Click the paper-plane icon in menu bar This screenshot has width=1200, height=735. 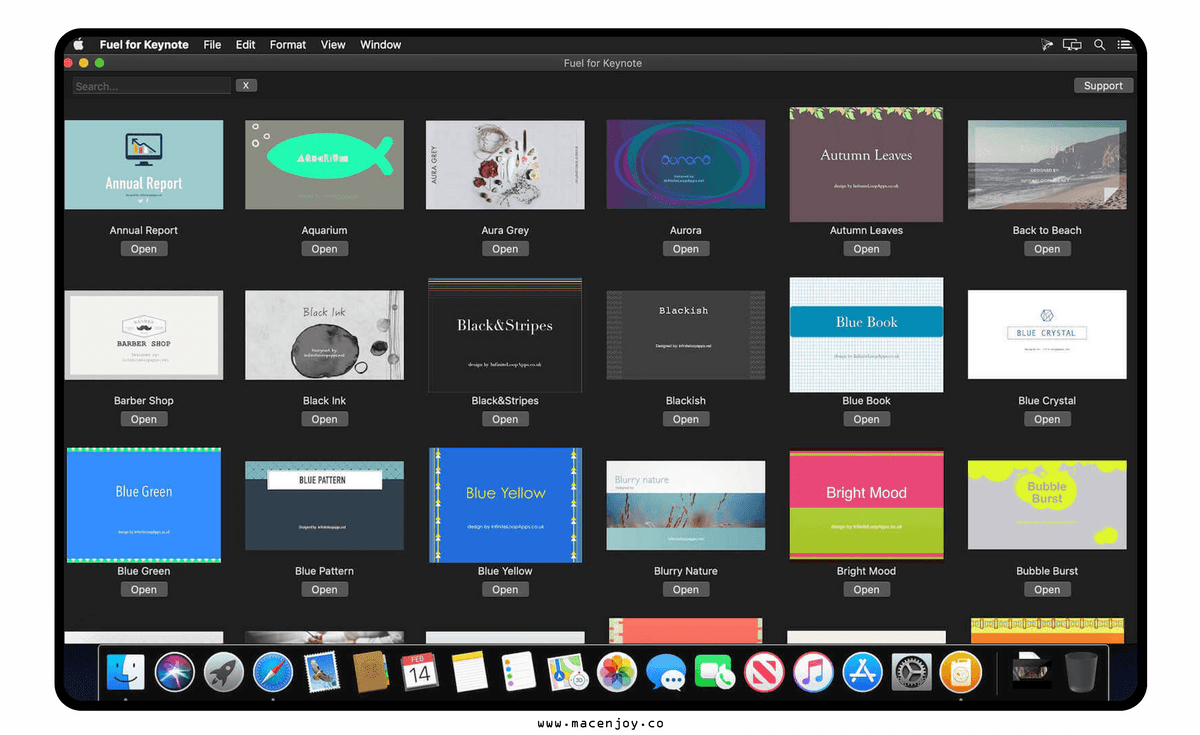pos(1047,44)
